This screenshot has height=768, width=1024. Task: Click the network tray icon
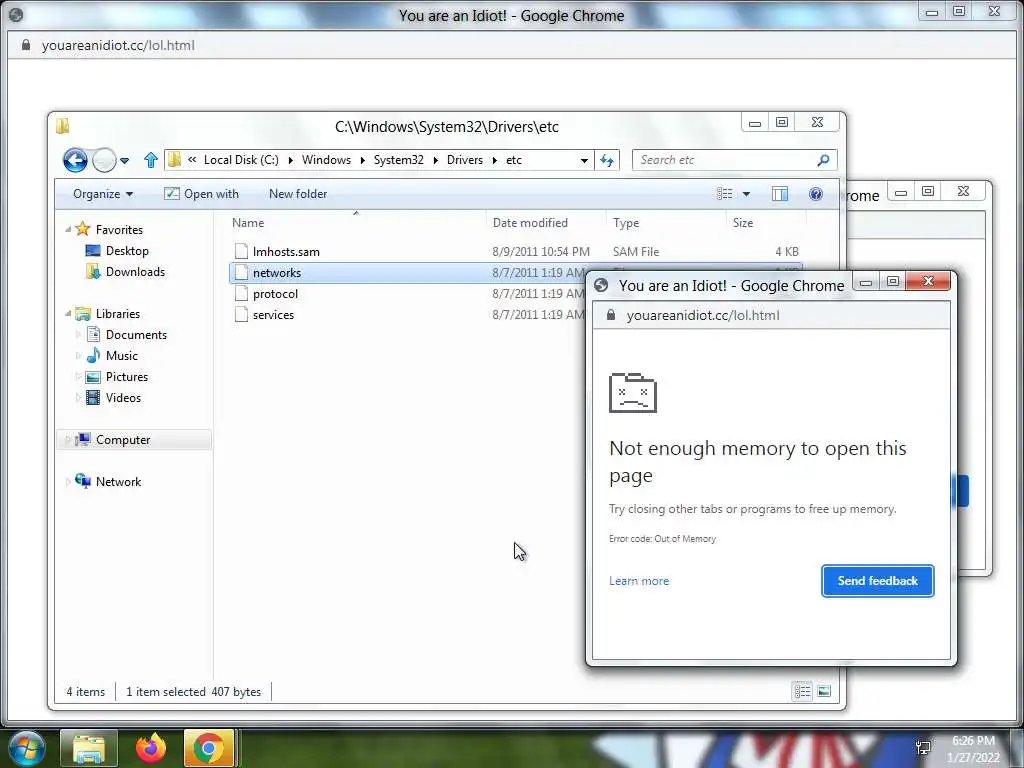tap(923, 748)
